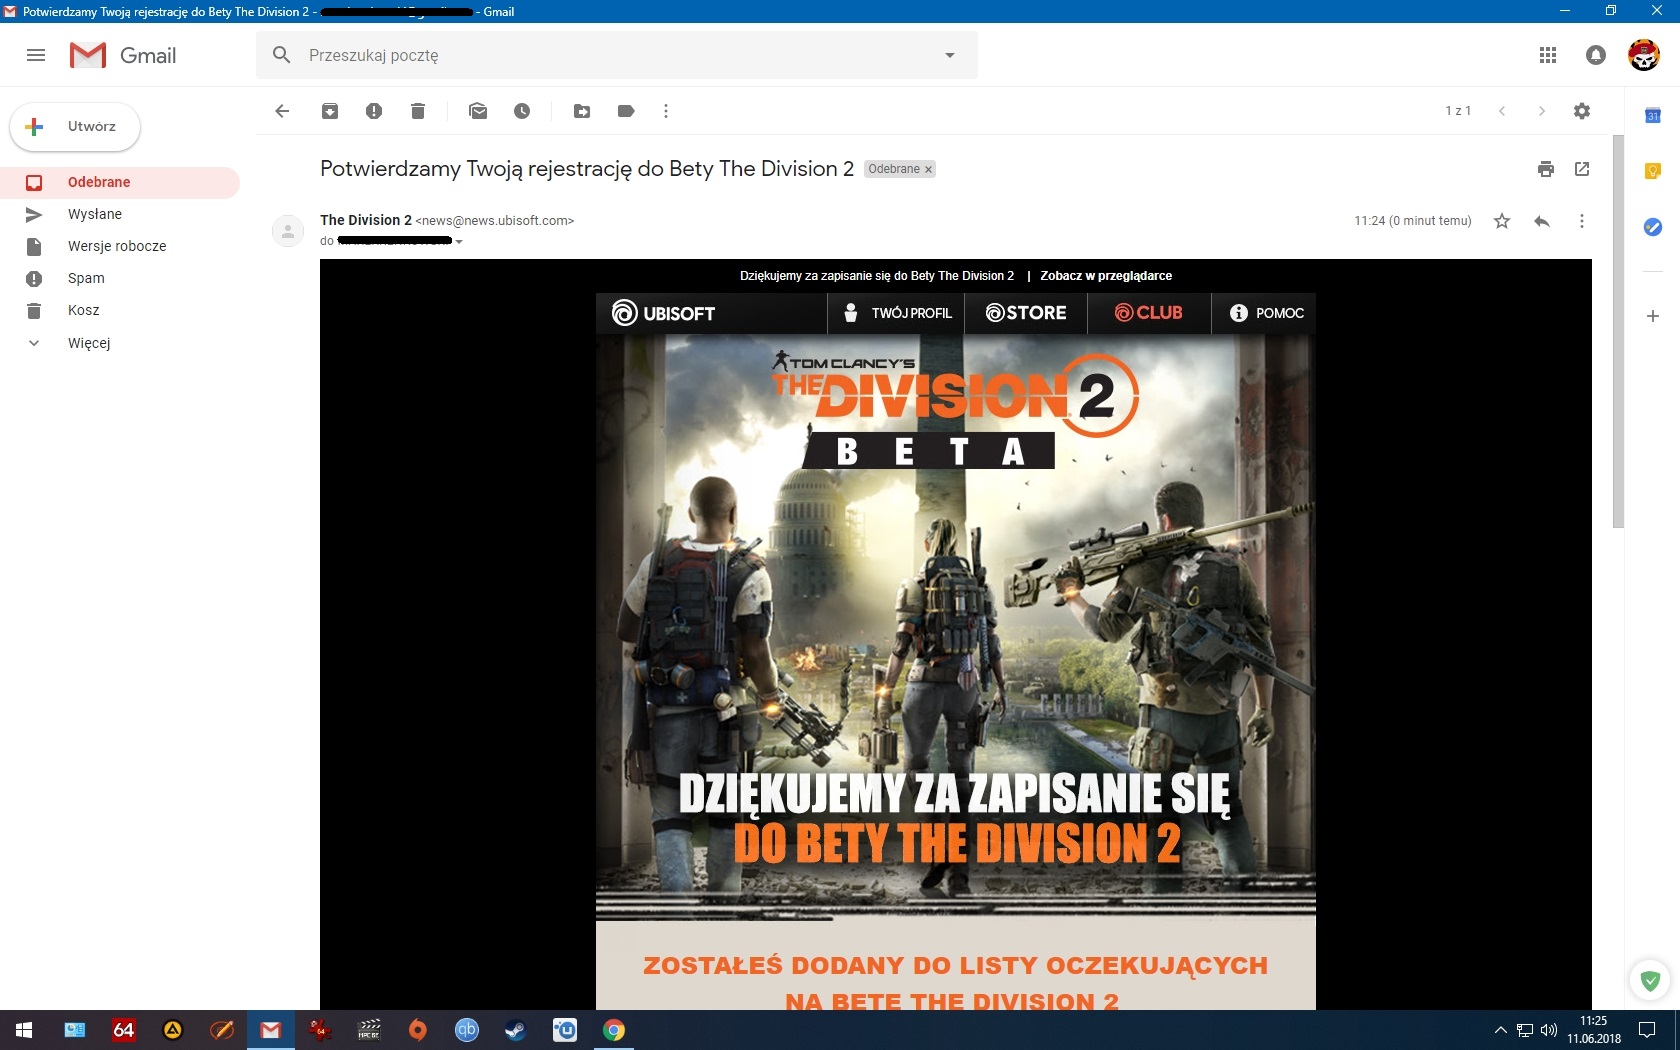This screenshot has width=1680, height=1050.
Task: Click the vertical scrollbar of the email
Action: pos(1618,332)
